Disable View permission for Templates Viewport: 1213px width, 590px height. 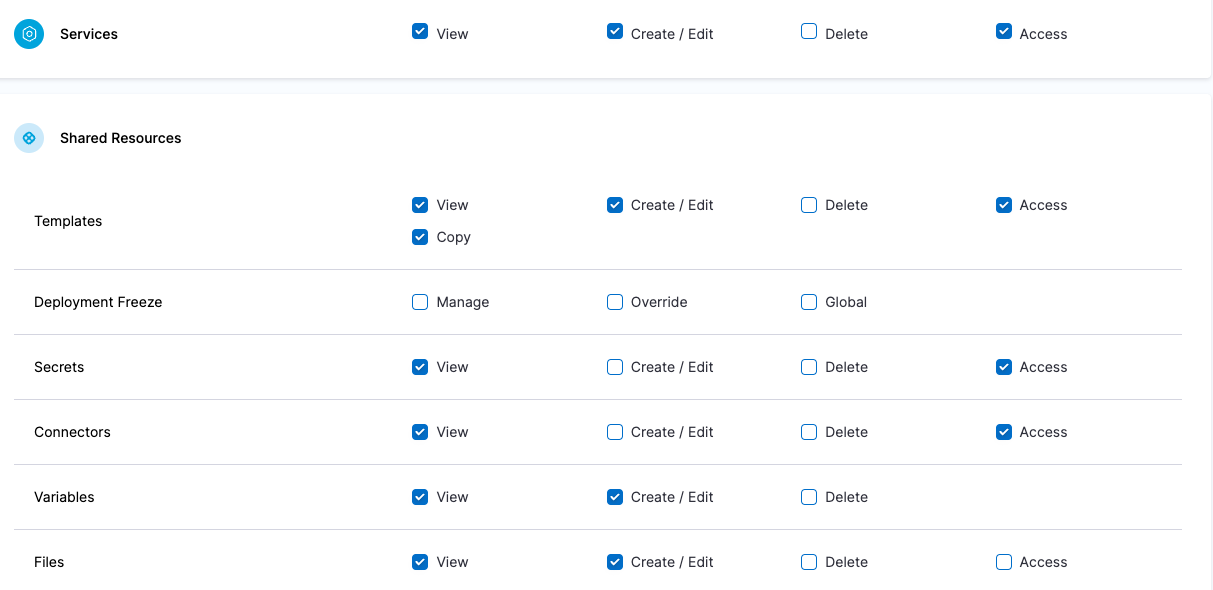point(420,204)
